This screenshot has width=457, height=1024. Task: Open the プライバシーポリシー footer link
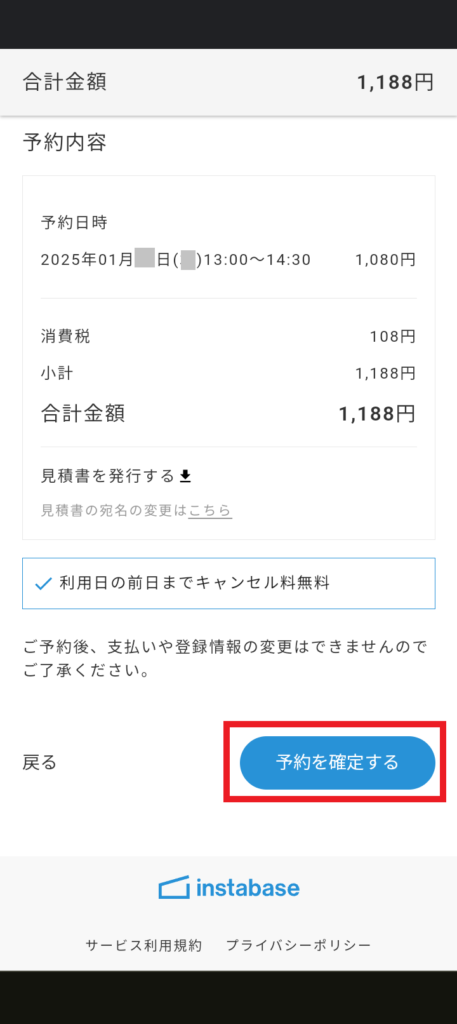(298, 945)
